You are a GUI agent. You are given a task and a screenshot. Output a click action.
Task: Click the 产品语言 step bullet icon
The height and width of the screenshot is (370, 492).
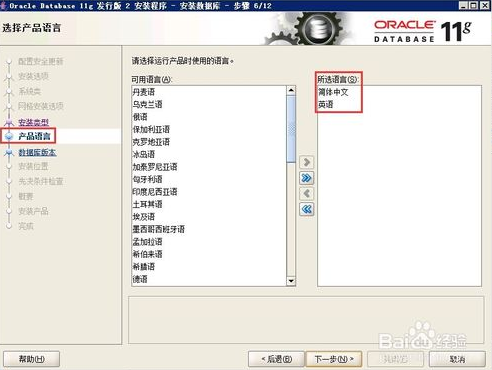point(9,136)
